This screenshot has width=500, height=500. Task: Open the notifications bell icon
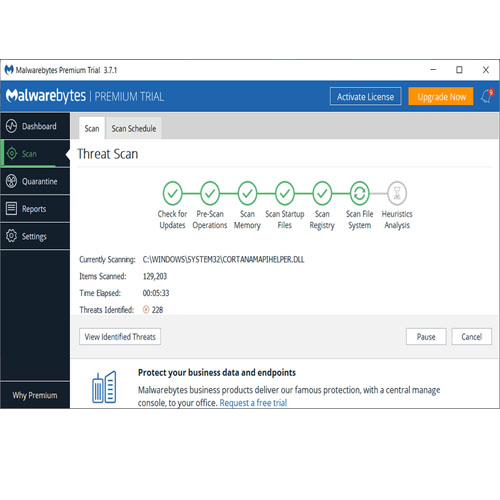(487, 96)
